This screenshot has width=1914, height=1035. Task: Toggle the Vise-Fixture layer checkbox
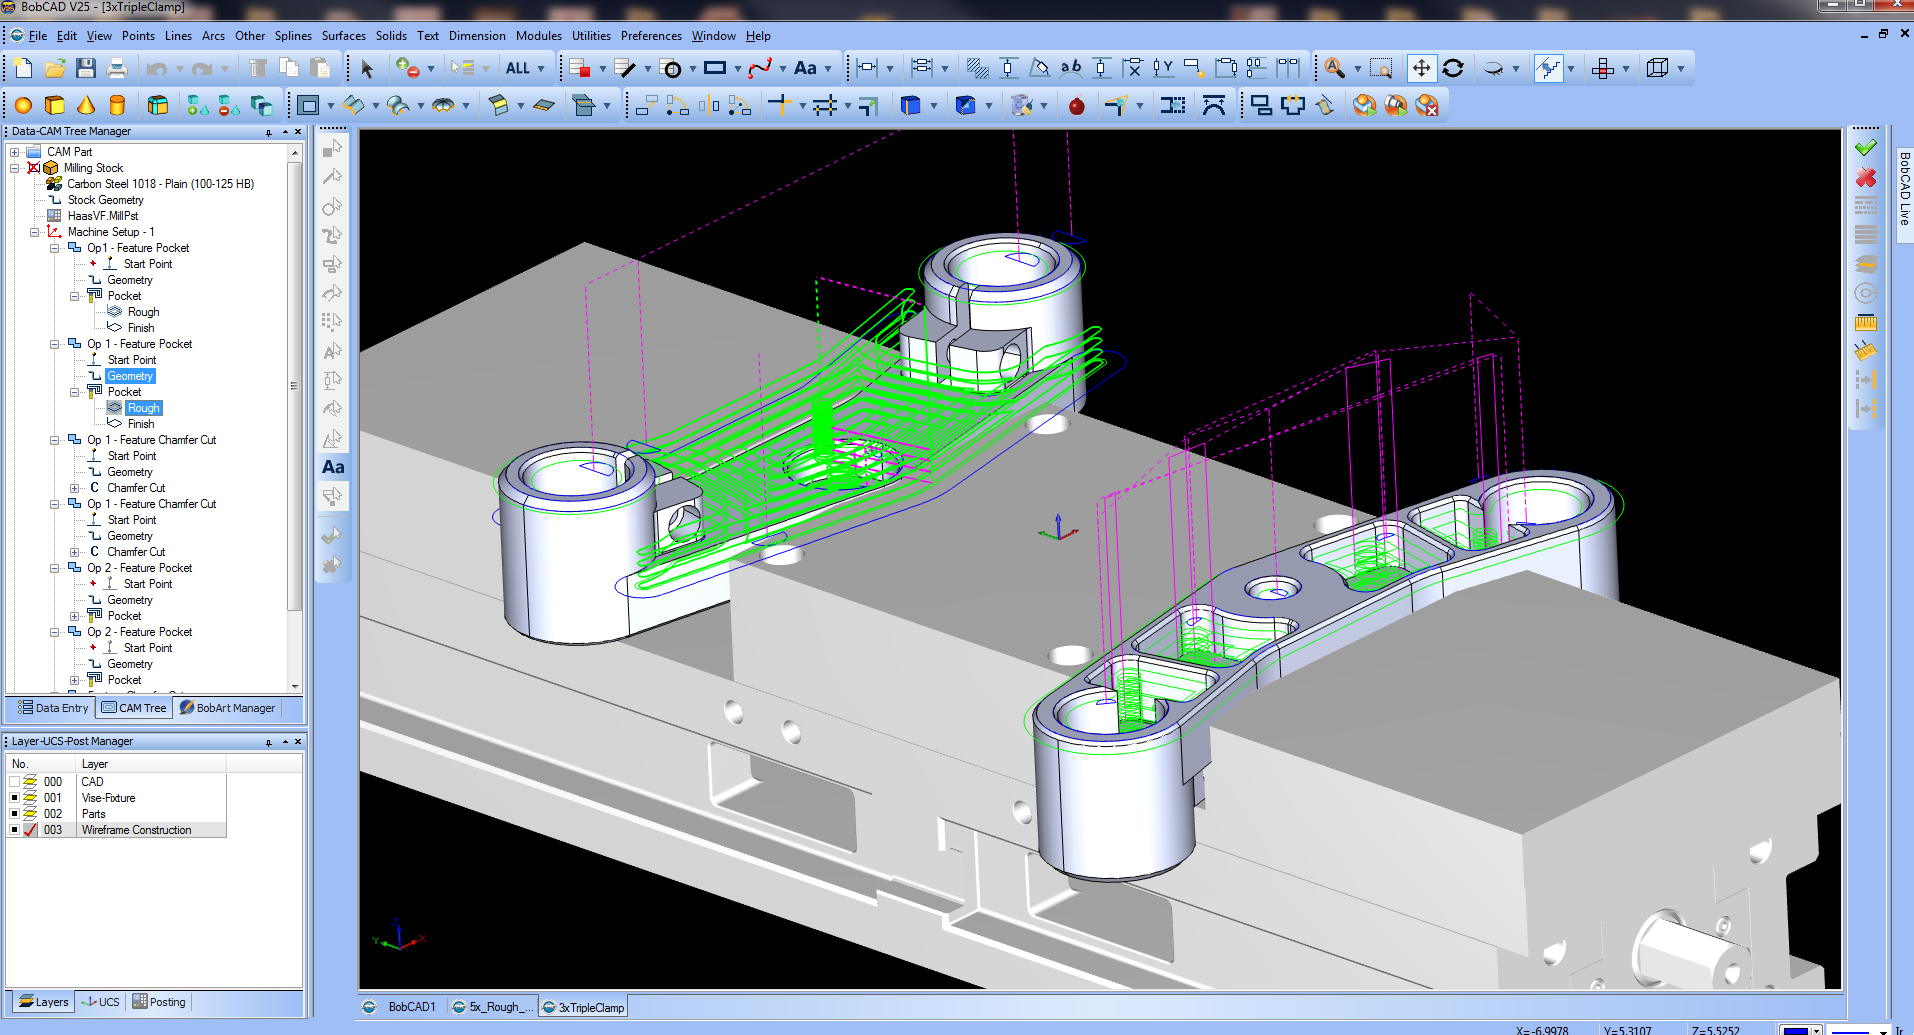13,797
